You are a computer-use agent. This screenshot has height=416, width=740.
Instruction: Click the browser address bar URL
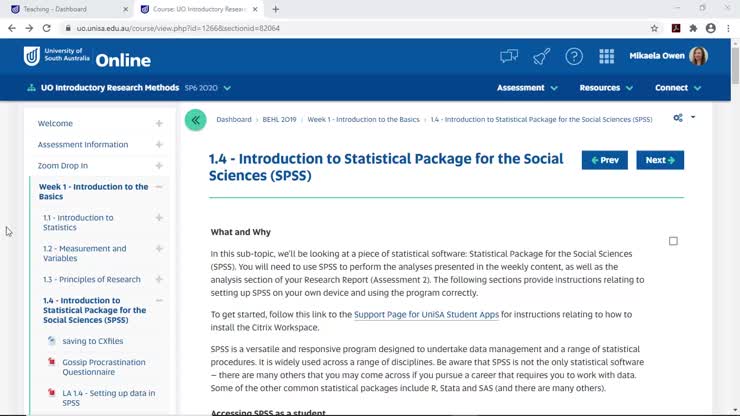[x=178, y=28]
